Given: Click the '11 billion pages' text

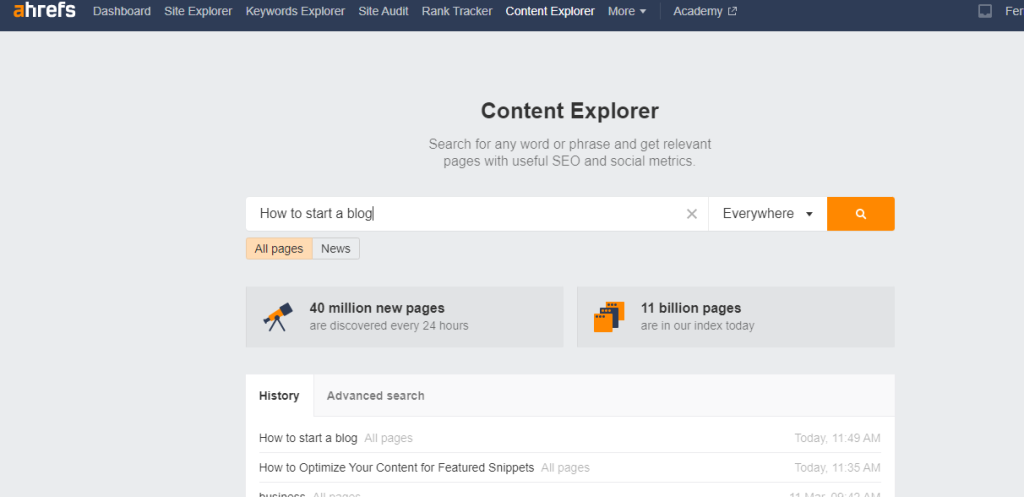Looking at the screenshot, I should click(691, 308).
